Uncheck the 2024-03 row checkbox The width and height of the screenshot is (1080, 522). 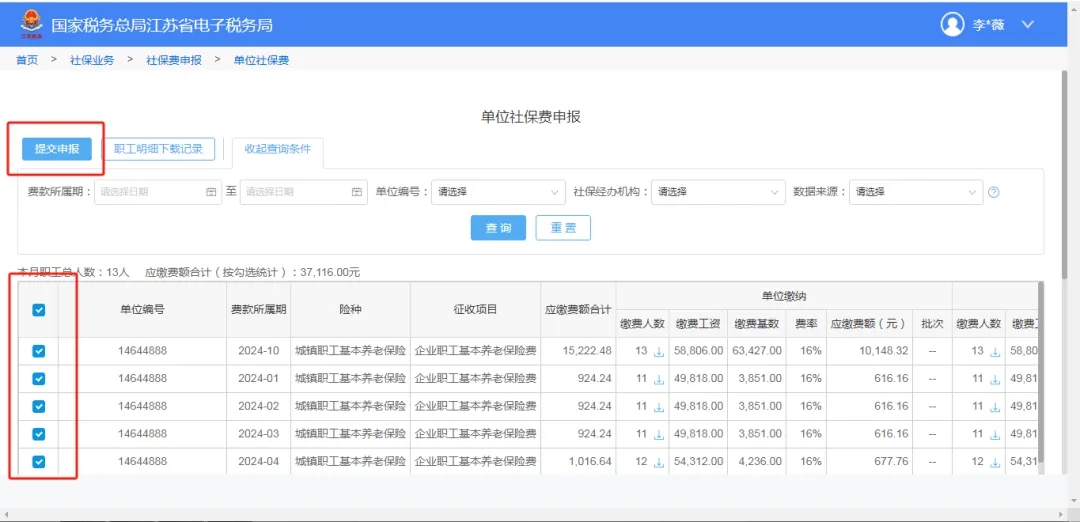click(x=39, y=434)
